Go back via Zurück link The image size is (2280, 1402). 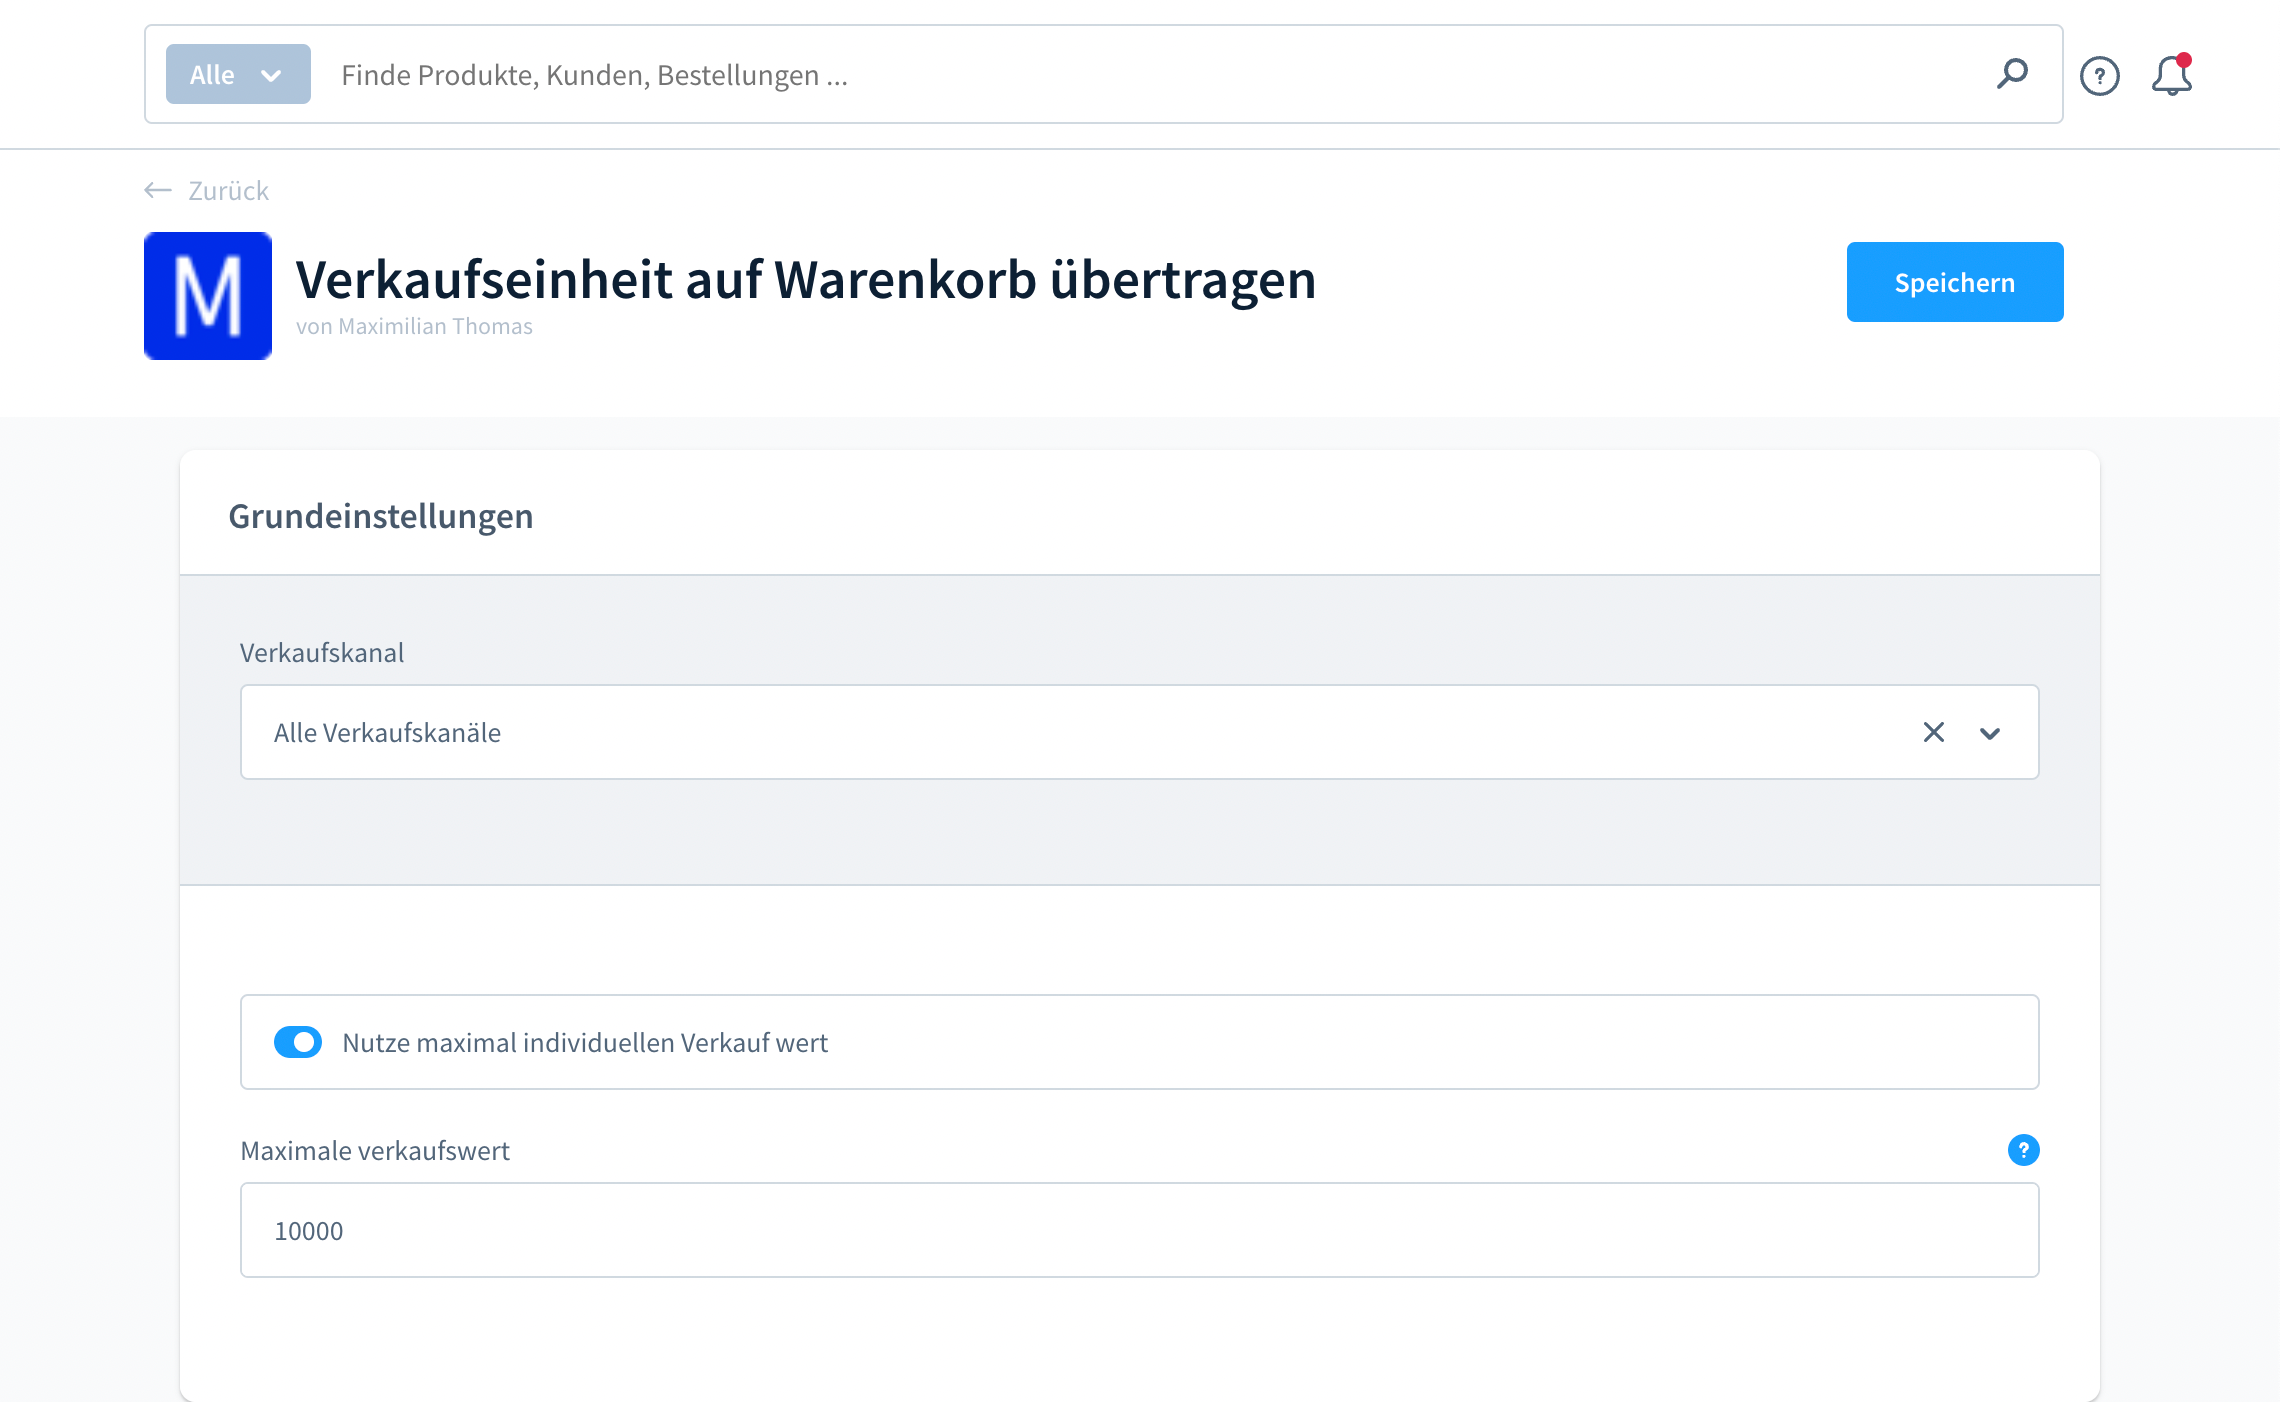pyautogui.click(x=207, y=190)
